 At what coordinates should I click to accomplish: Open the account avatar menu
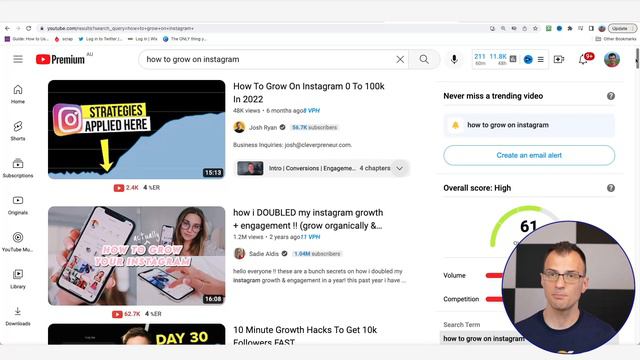coord(611,60)
